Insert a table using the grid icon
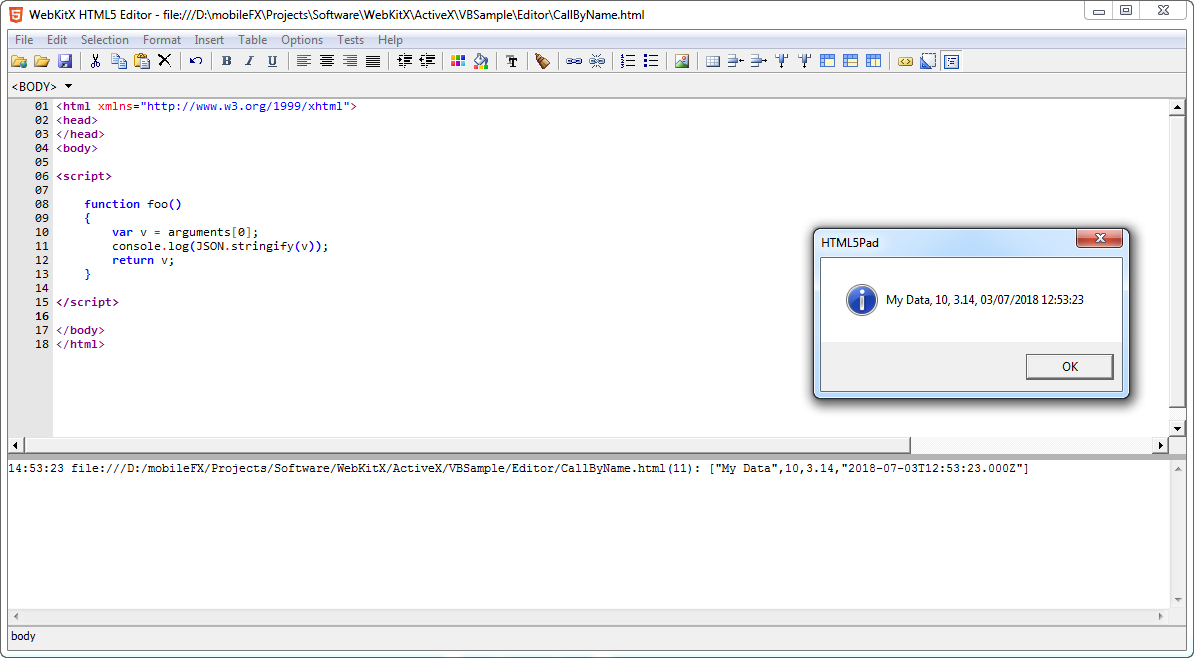This screenshot has height=658, width=1194. [713, 61]
